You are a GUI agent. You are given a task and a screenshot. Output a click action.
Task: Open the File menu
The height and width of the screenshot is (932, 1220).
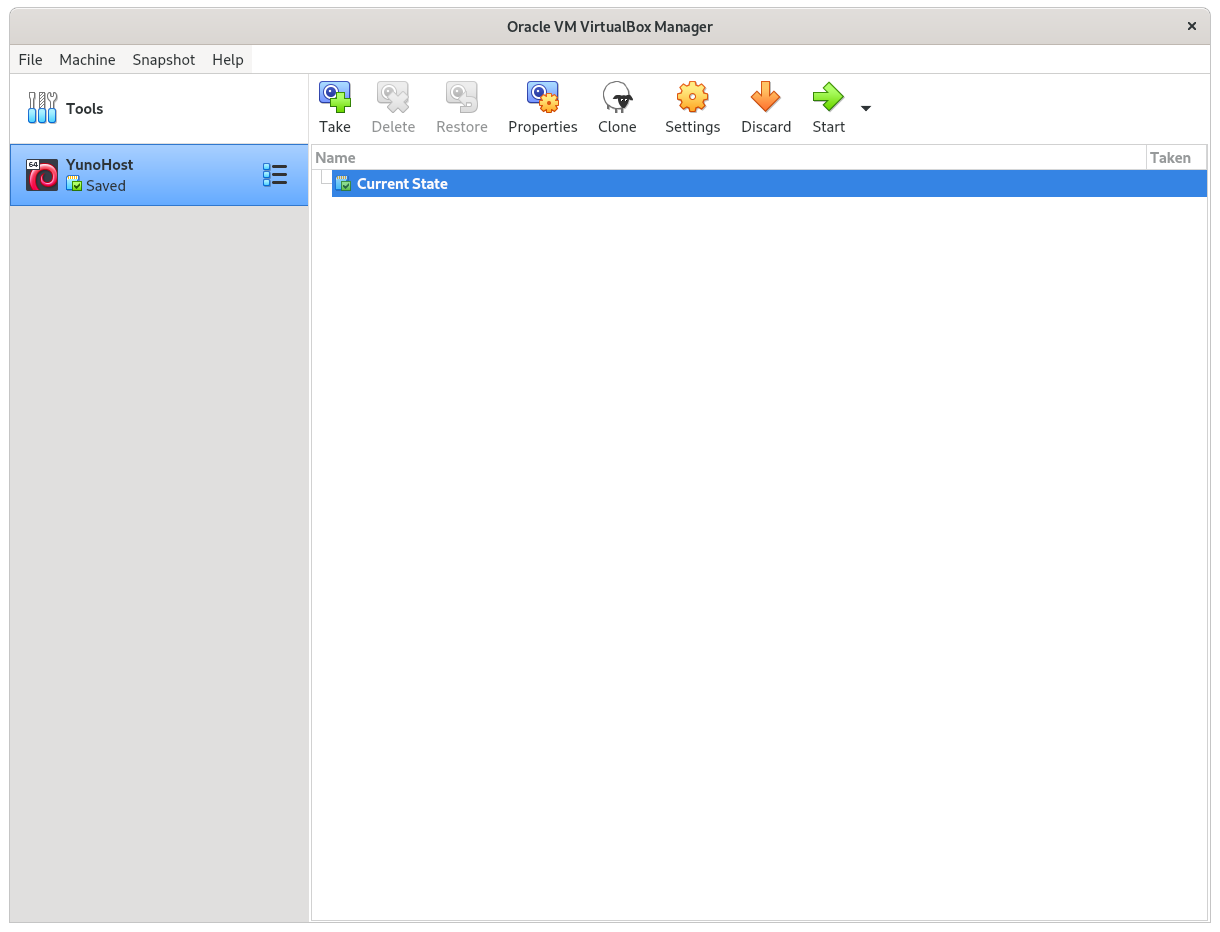point(31,60)
